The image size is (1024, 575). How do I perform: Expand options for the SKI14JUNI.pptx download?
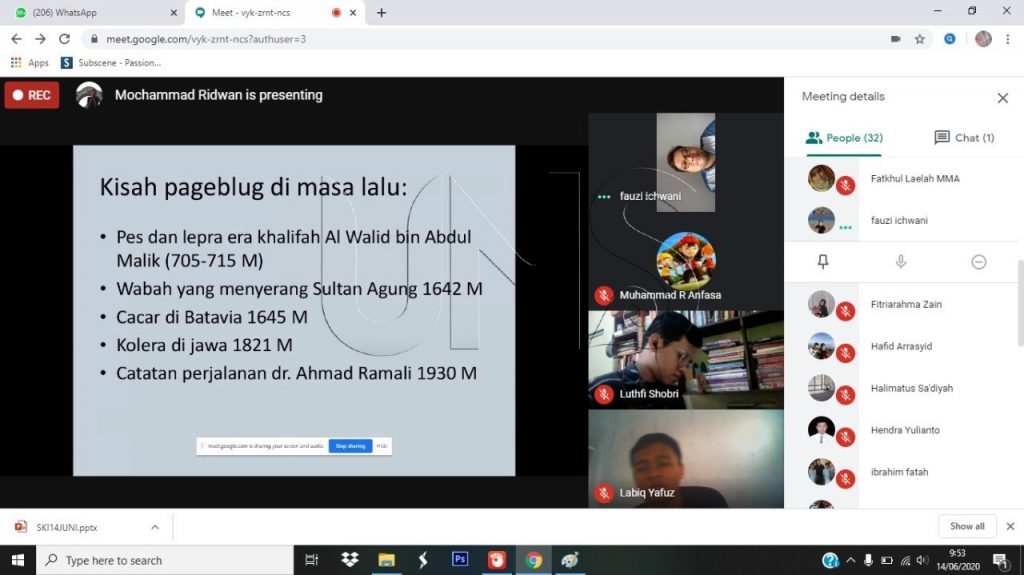coord(155,527)
